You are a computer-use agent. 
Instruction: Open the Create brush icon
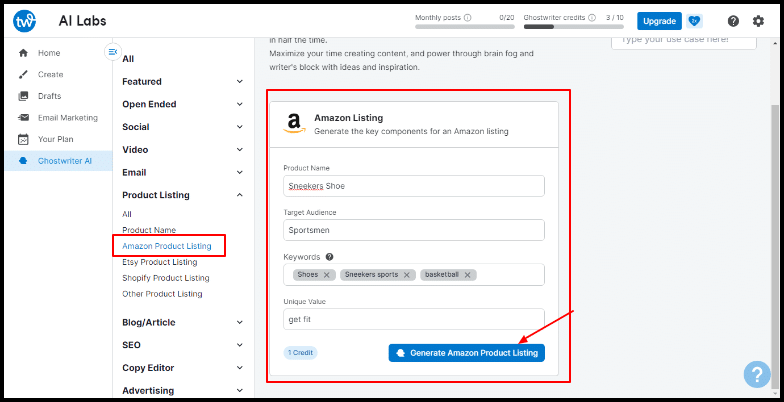(23, 74)
